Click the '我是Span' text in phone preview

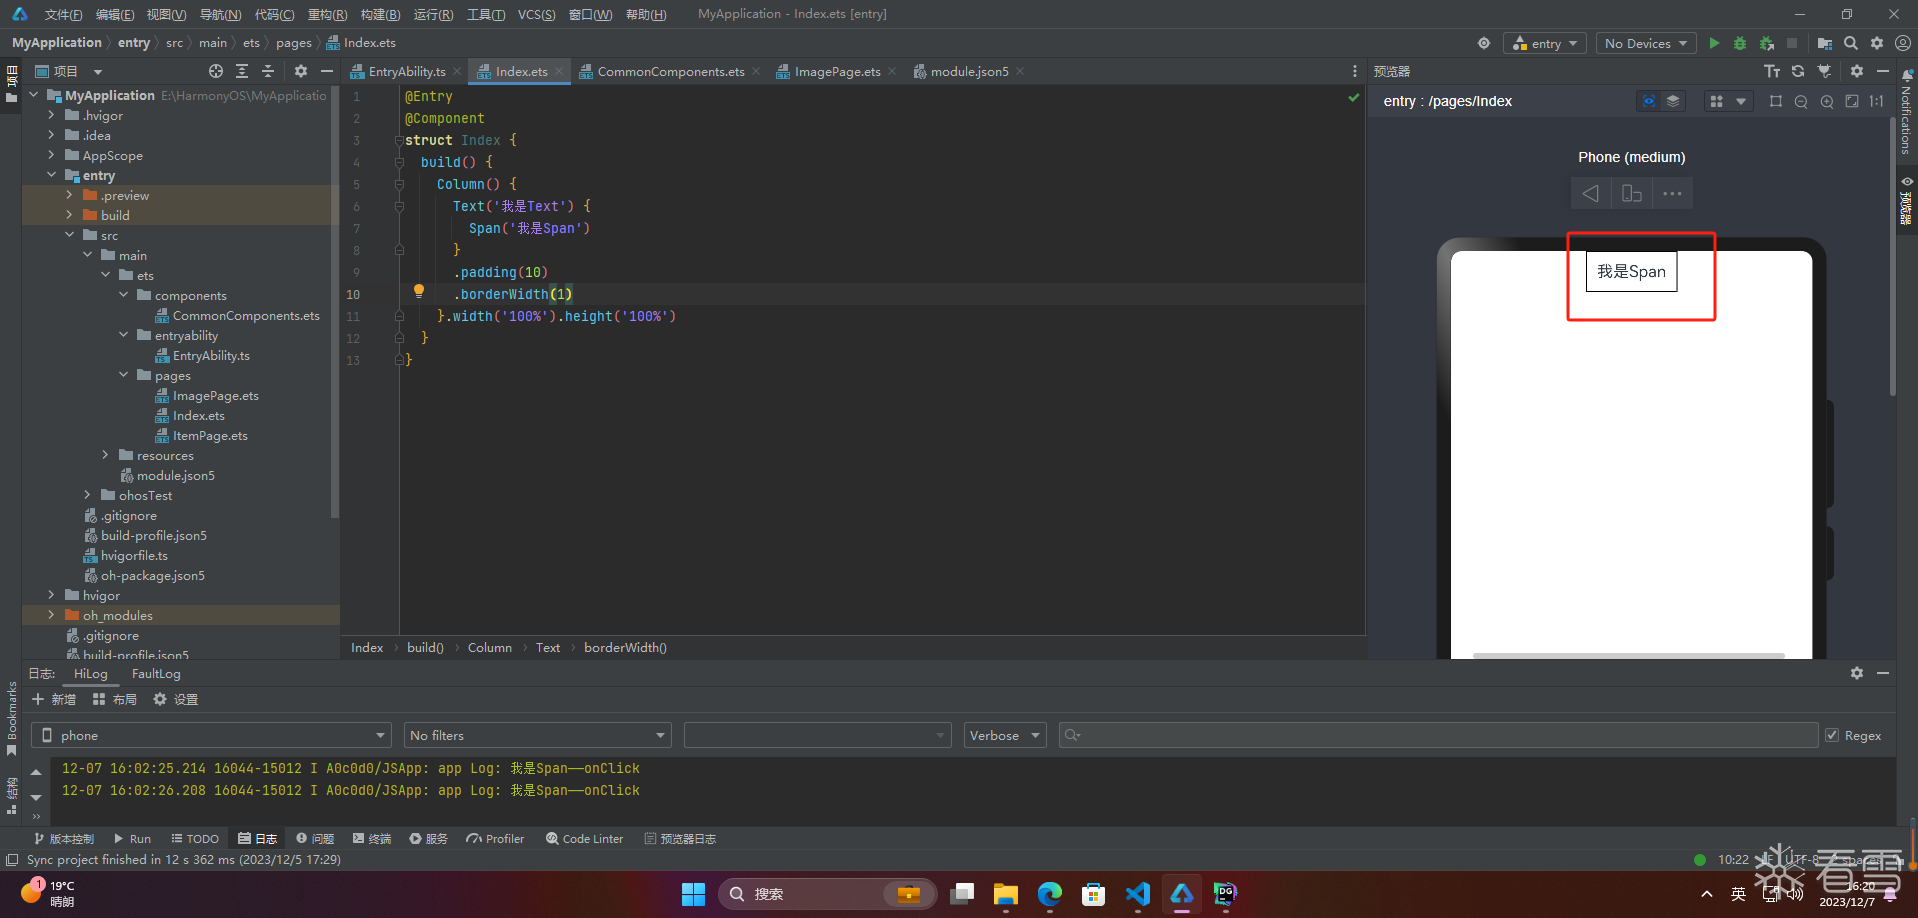point(1631,271)
